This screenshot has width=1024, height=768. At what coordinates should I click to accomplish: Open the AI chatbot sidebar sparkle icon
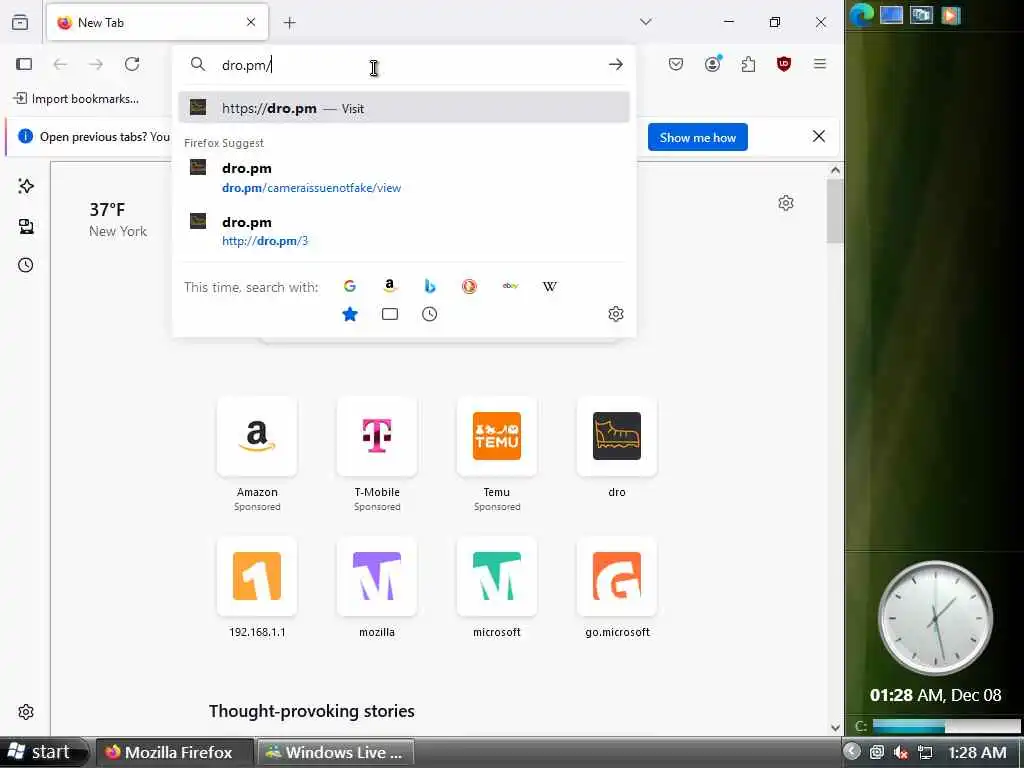pyautogui.click(x=26, y=186)
